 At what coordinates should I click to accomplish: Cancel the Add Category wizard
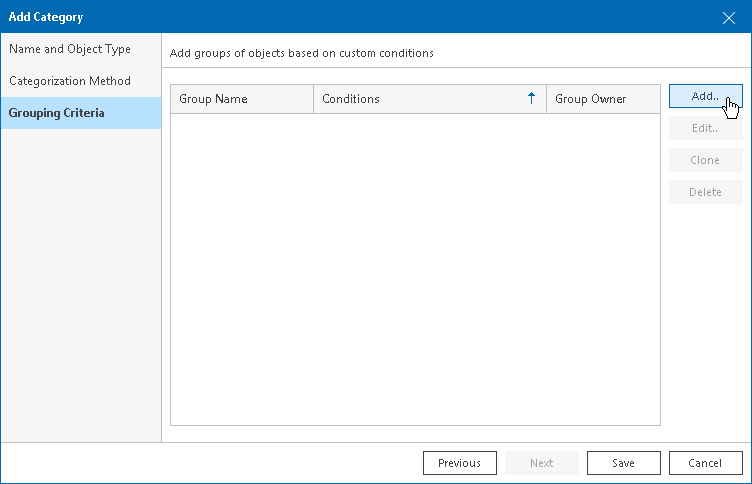[706, 463]
